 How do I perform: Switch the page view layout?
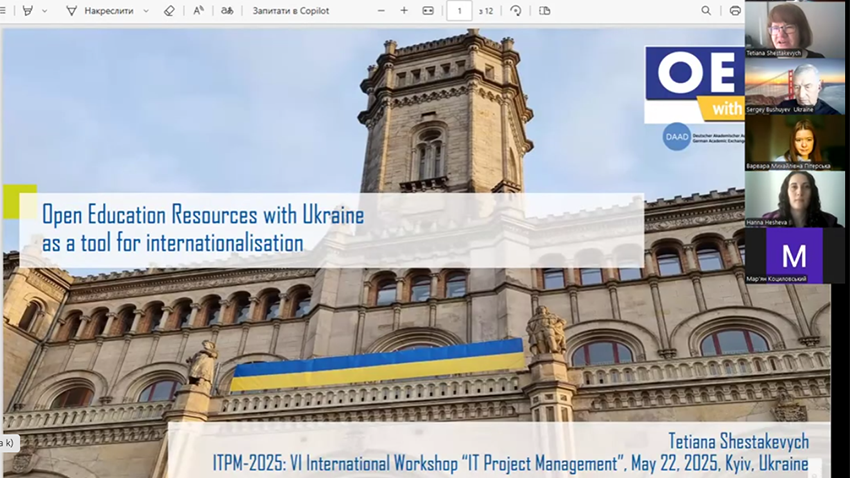tap(544, 11)
